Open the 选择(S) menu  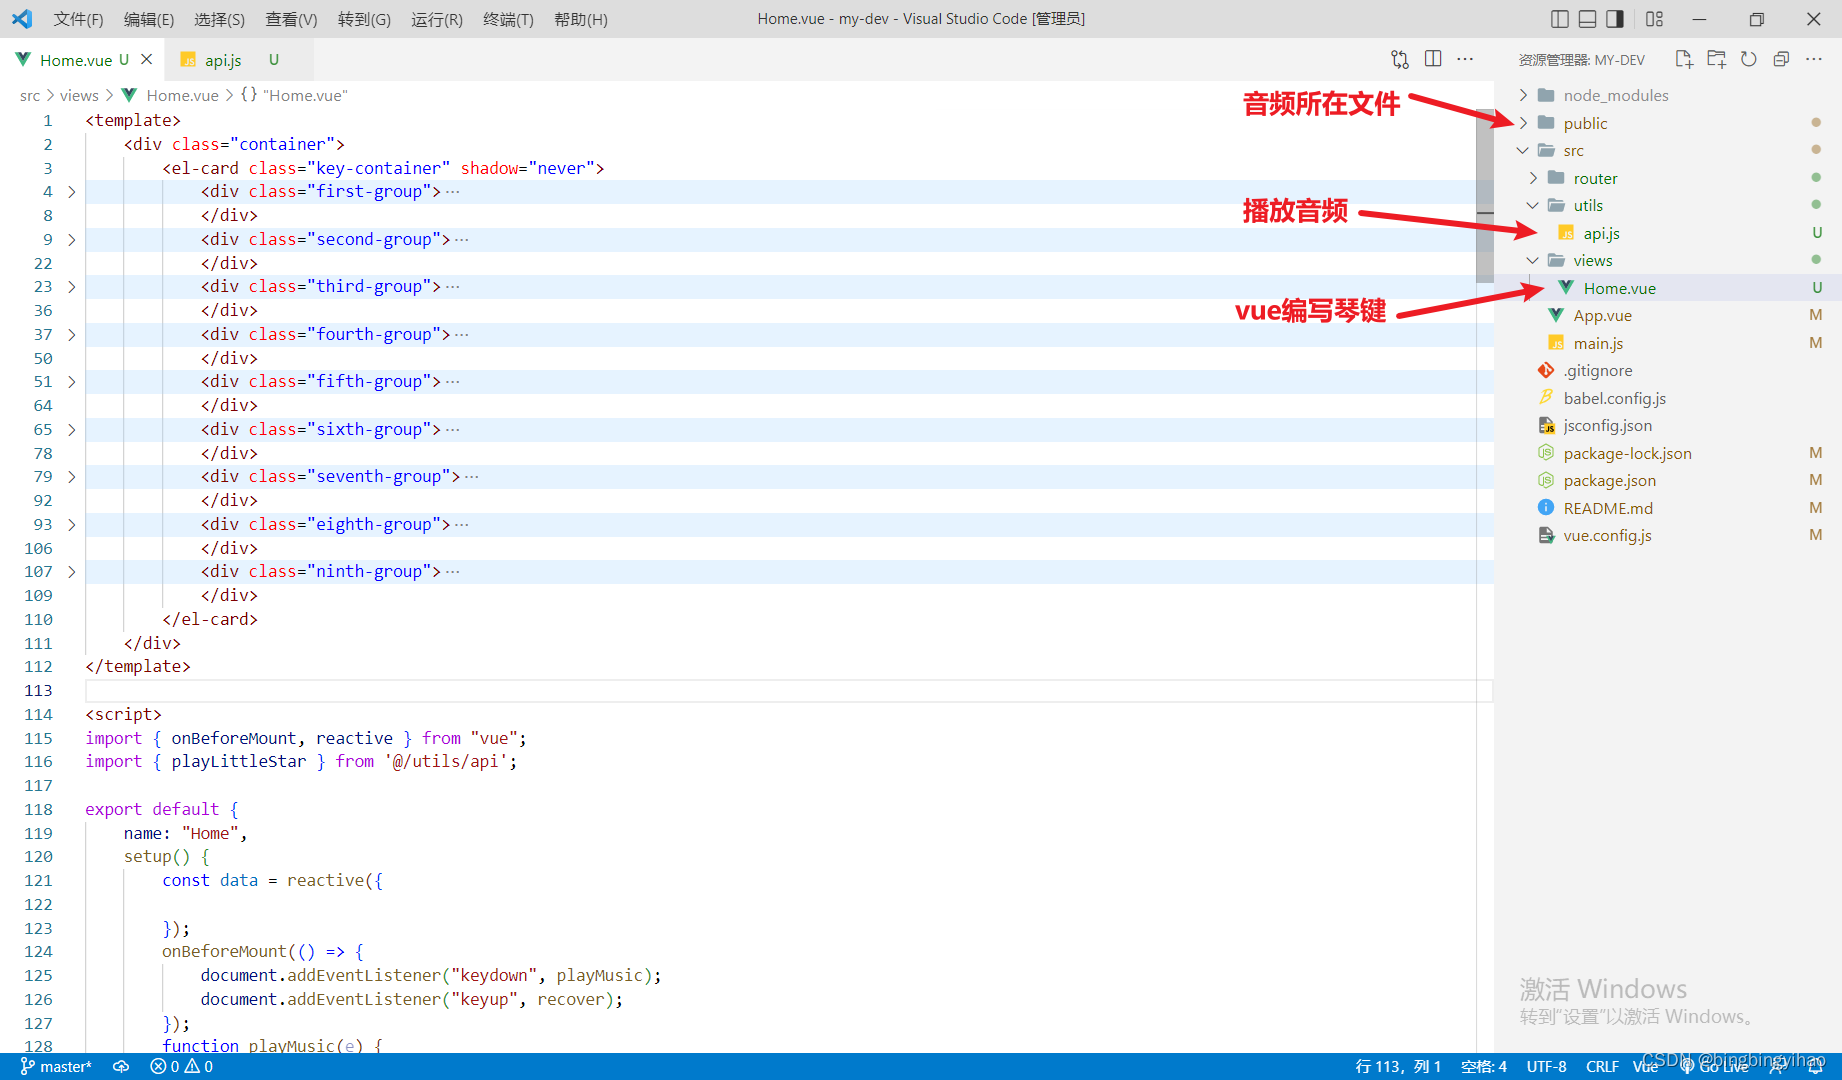(219, 19)
